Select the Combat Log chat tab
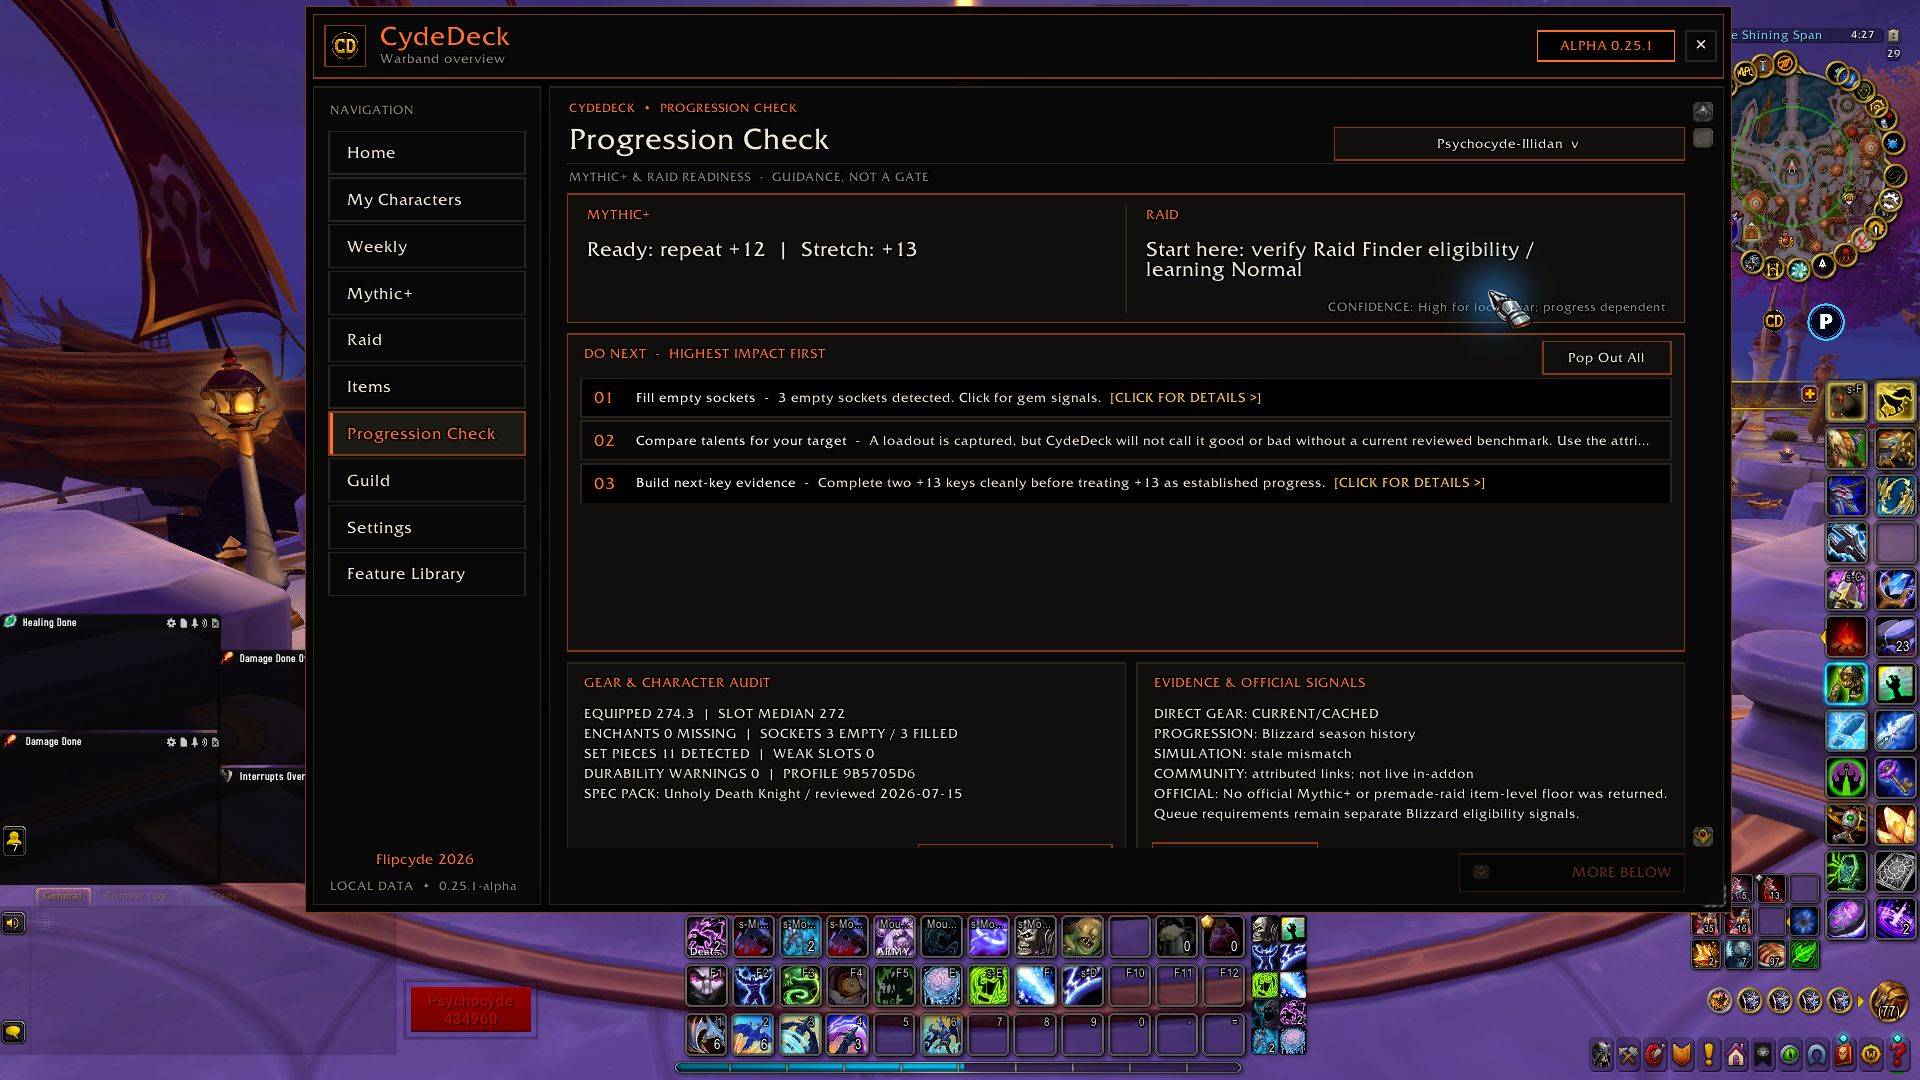This screenshot has height=1080, width=1920. pos(136,896)
